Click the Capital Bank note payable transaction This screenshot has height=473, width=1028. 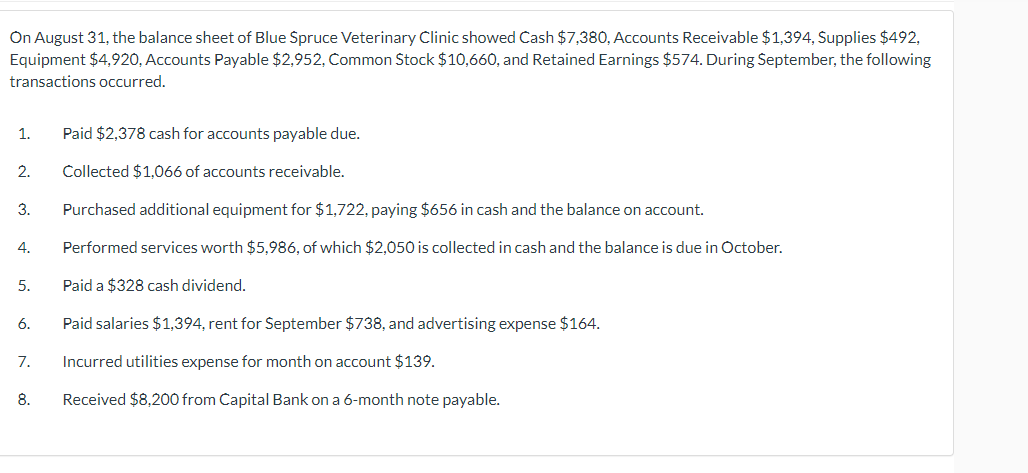click(281, 400)
